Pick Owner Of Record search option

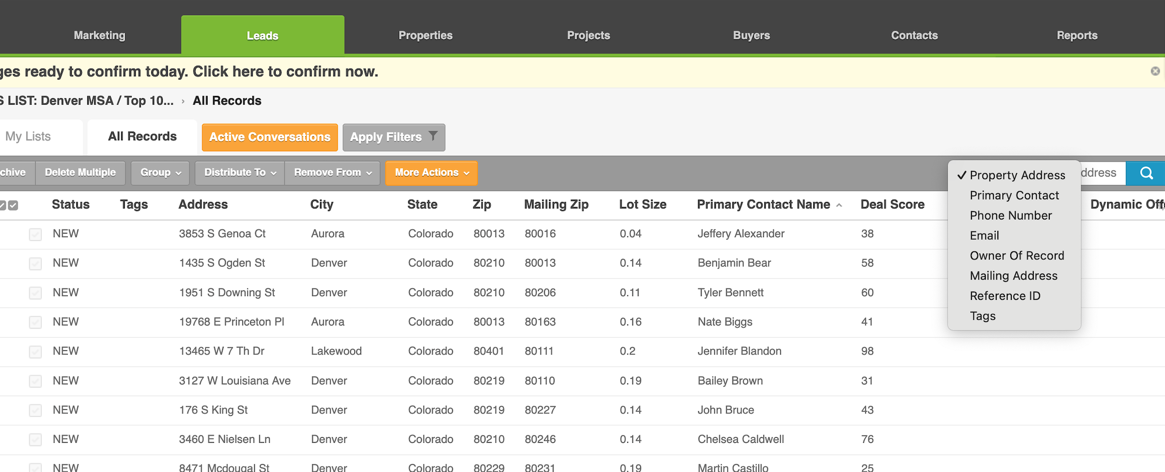1014,256
